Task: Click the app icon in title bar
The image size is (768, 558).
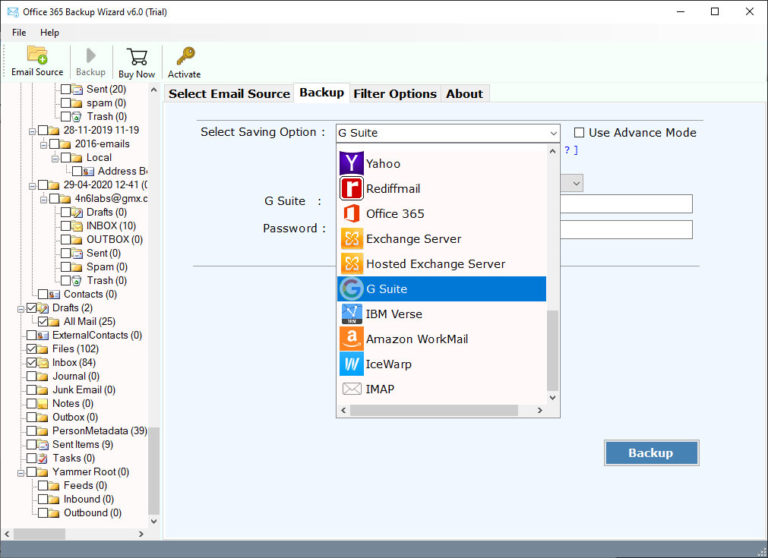Action: pos(13,12)
